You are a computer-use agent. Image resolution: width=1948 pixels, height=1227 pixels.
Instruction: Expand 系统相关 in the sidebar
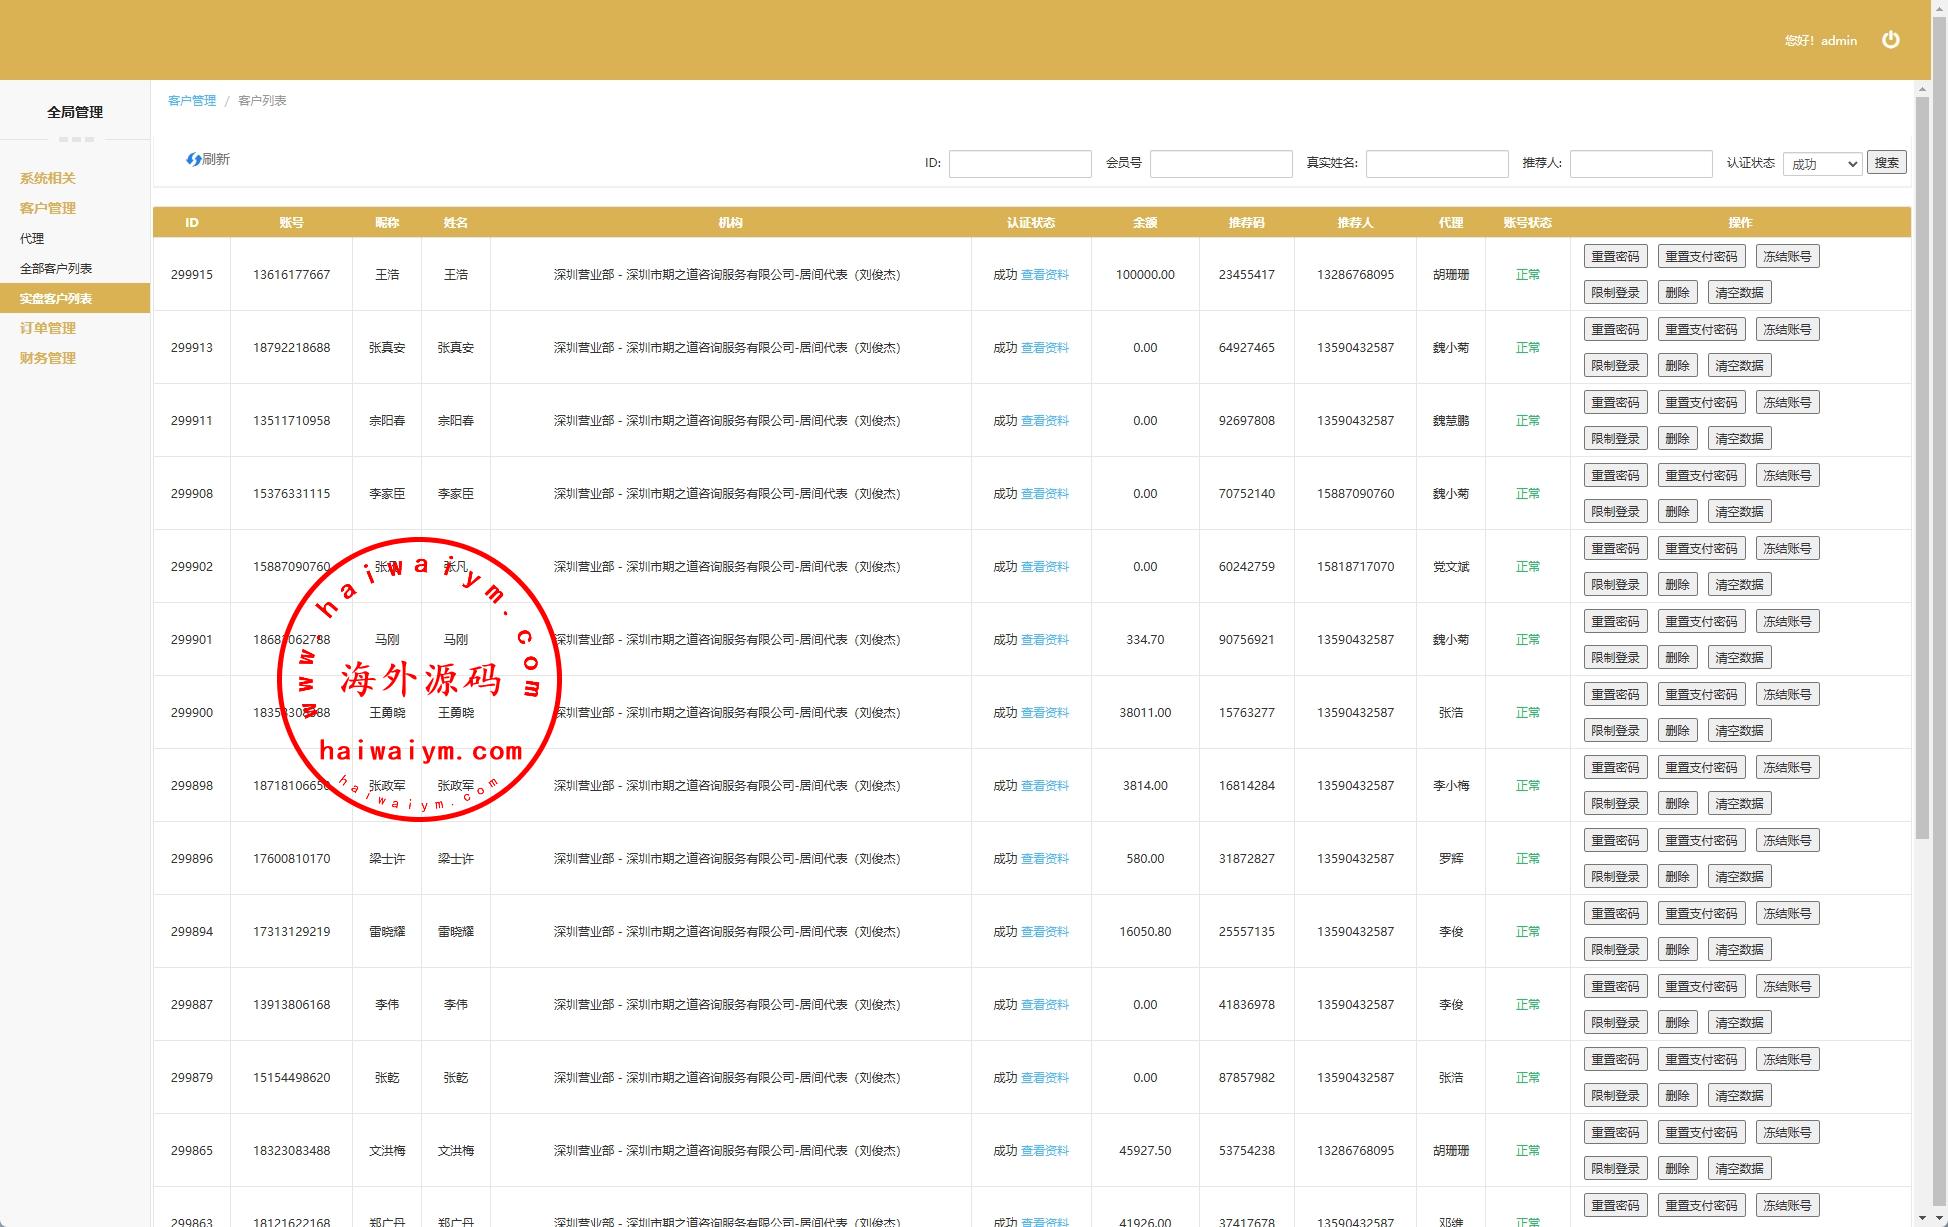click(x=48, y=178)
